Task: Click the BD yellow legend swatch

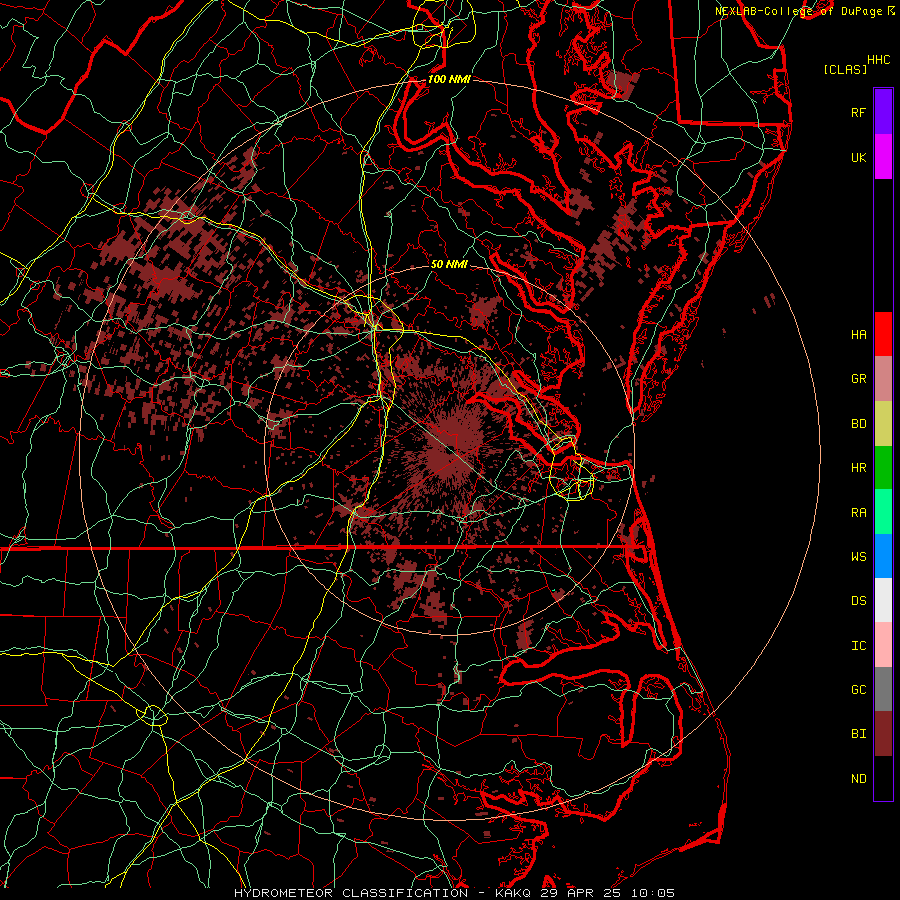Action: [x=883, y=424]
